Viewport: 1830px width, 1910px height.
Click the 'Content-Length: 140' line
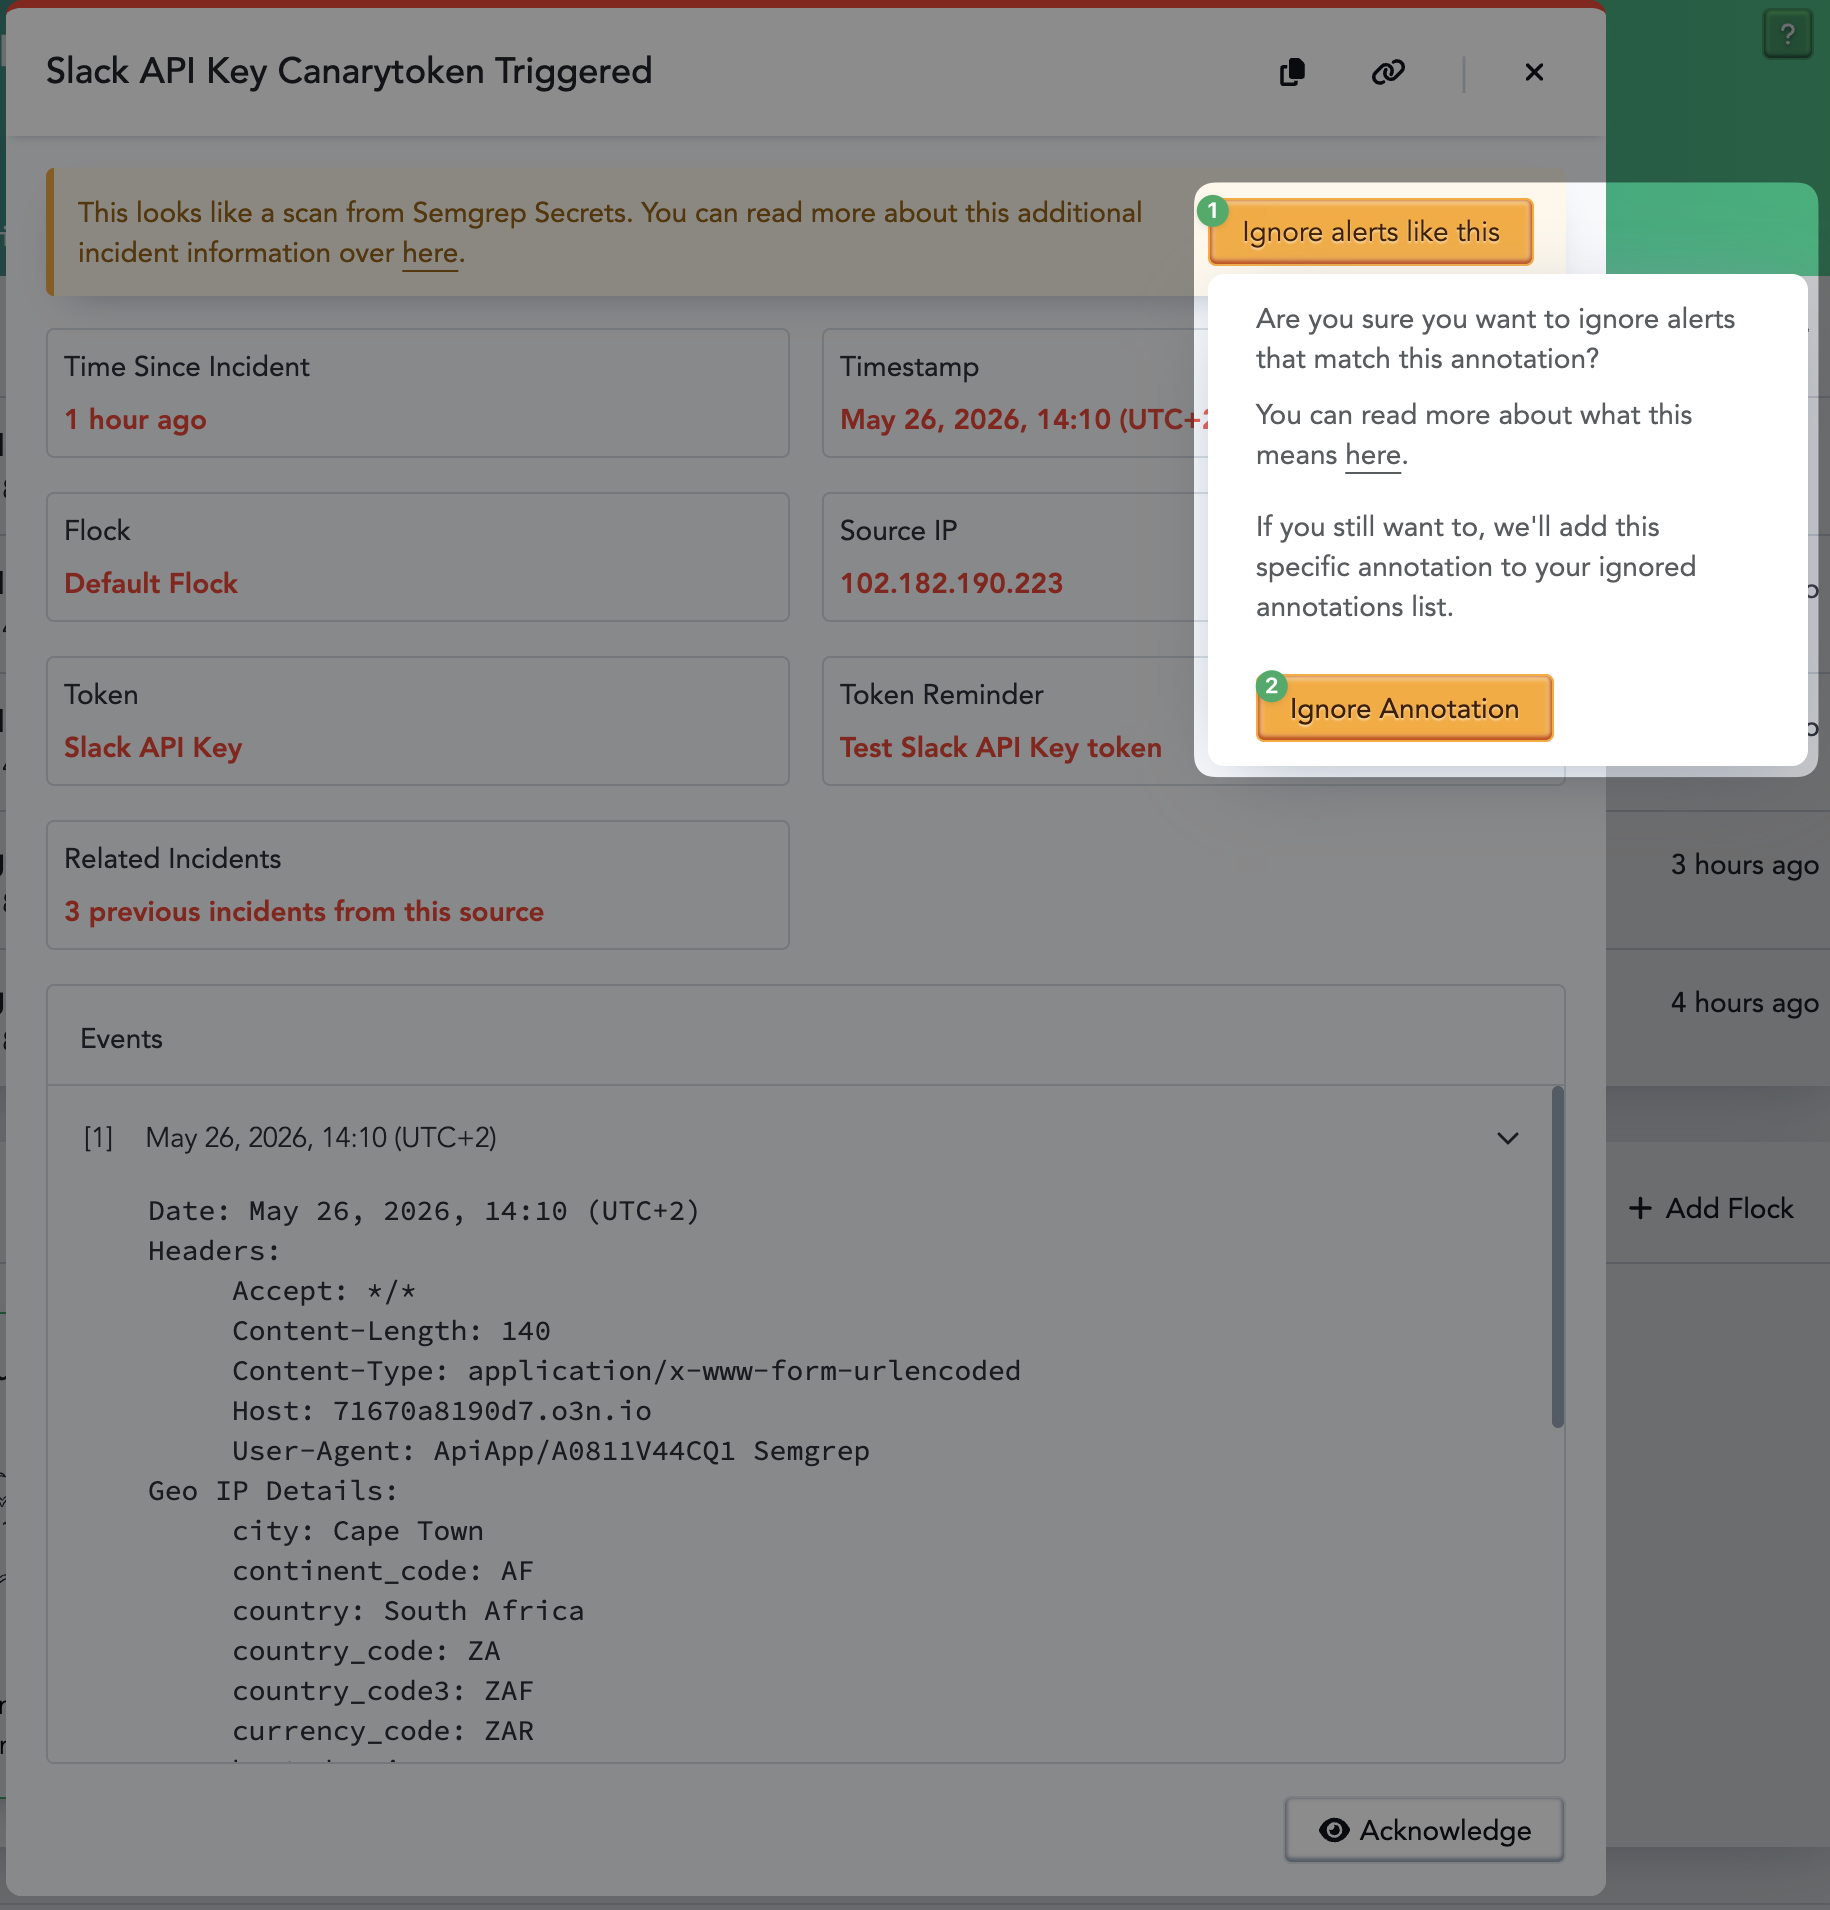(391, 1331)
